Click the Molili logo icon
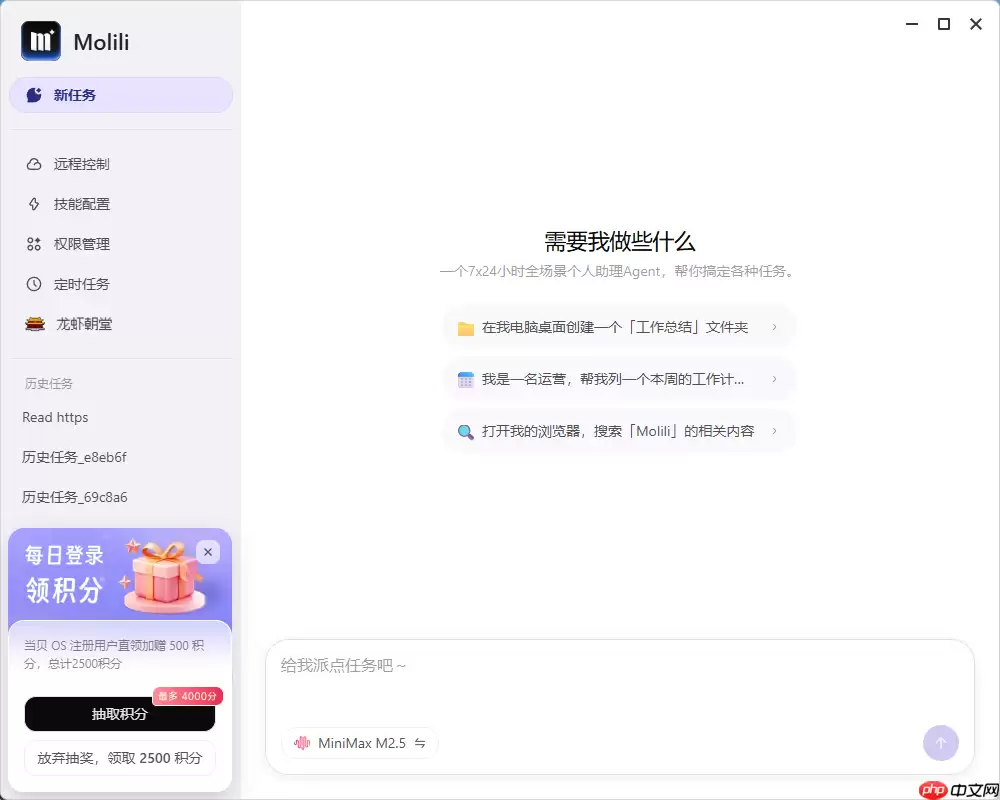 click(x=39, y=41)
